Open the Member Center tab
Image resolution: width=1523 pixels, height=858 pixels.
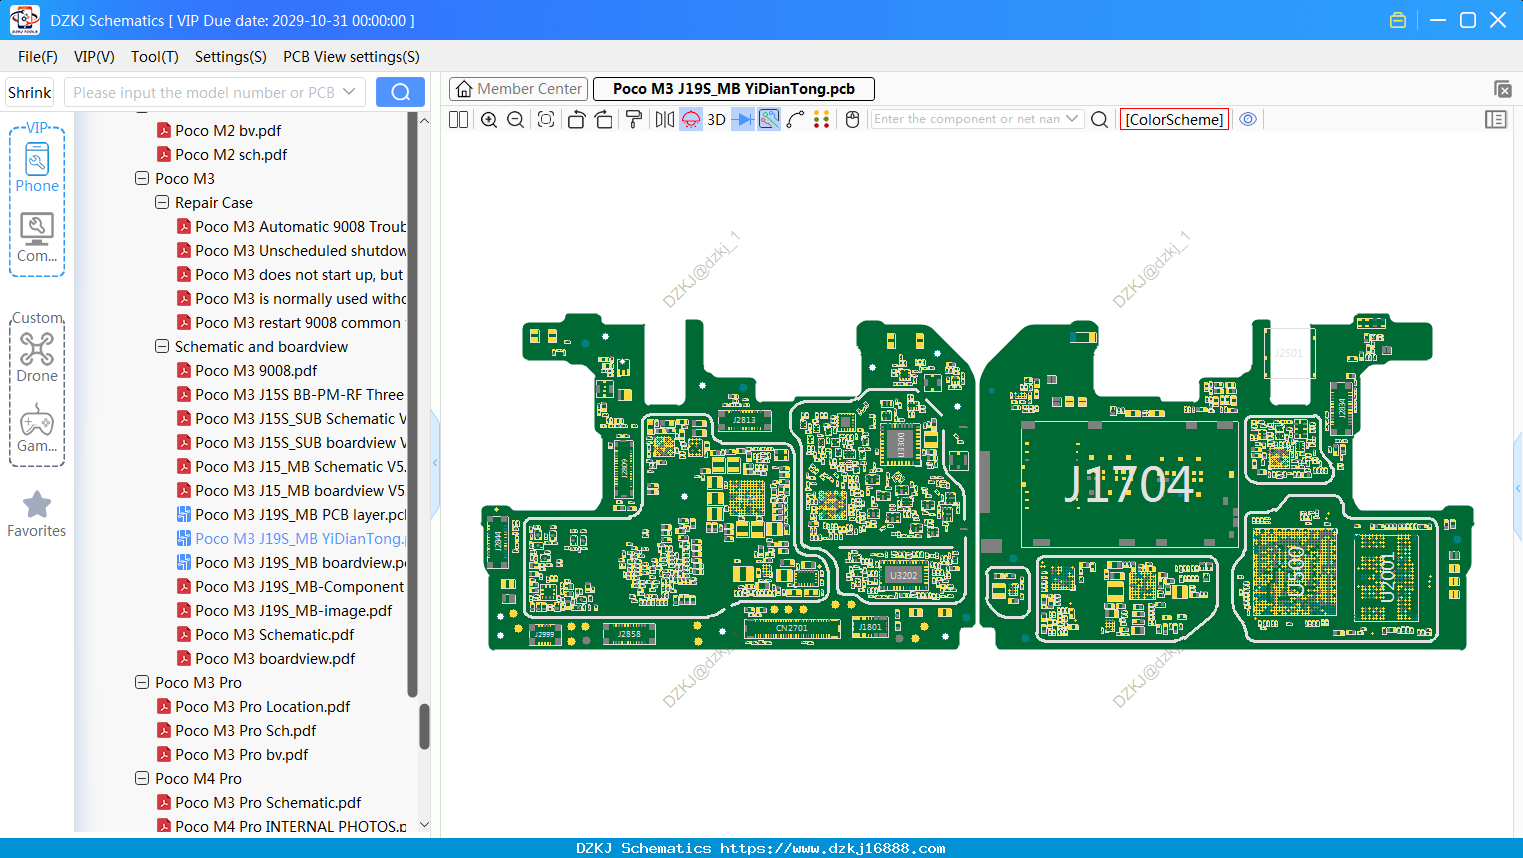click(518, 89)
